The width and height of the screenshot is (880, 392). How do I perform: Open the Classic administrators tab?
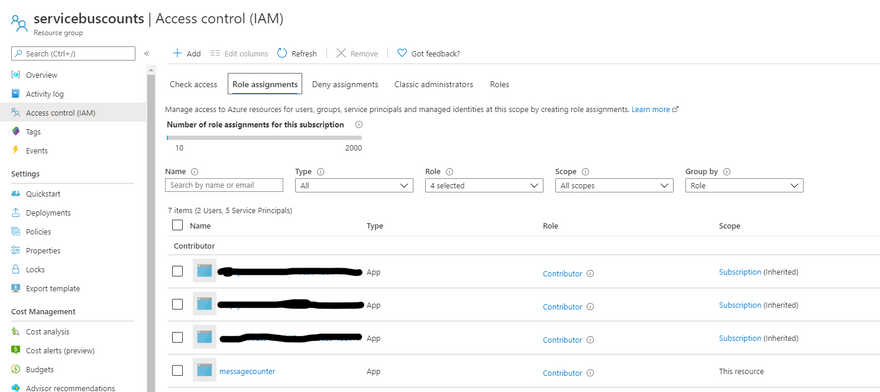tap(433, 84)
